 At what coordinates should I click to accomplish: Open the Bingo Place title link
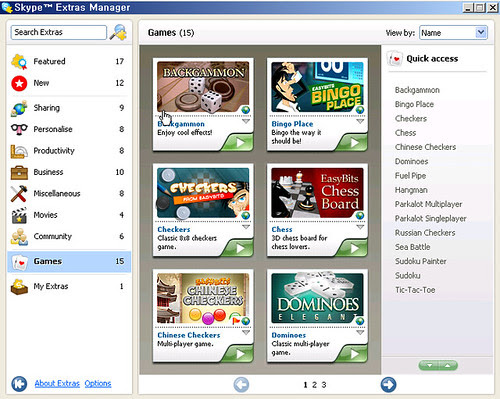click(x=292, y=124)
